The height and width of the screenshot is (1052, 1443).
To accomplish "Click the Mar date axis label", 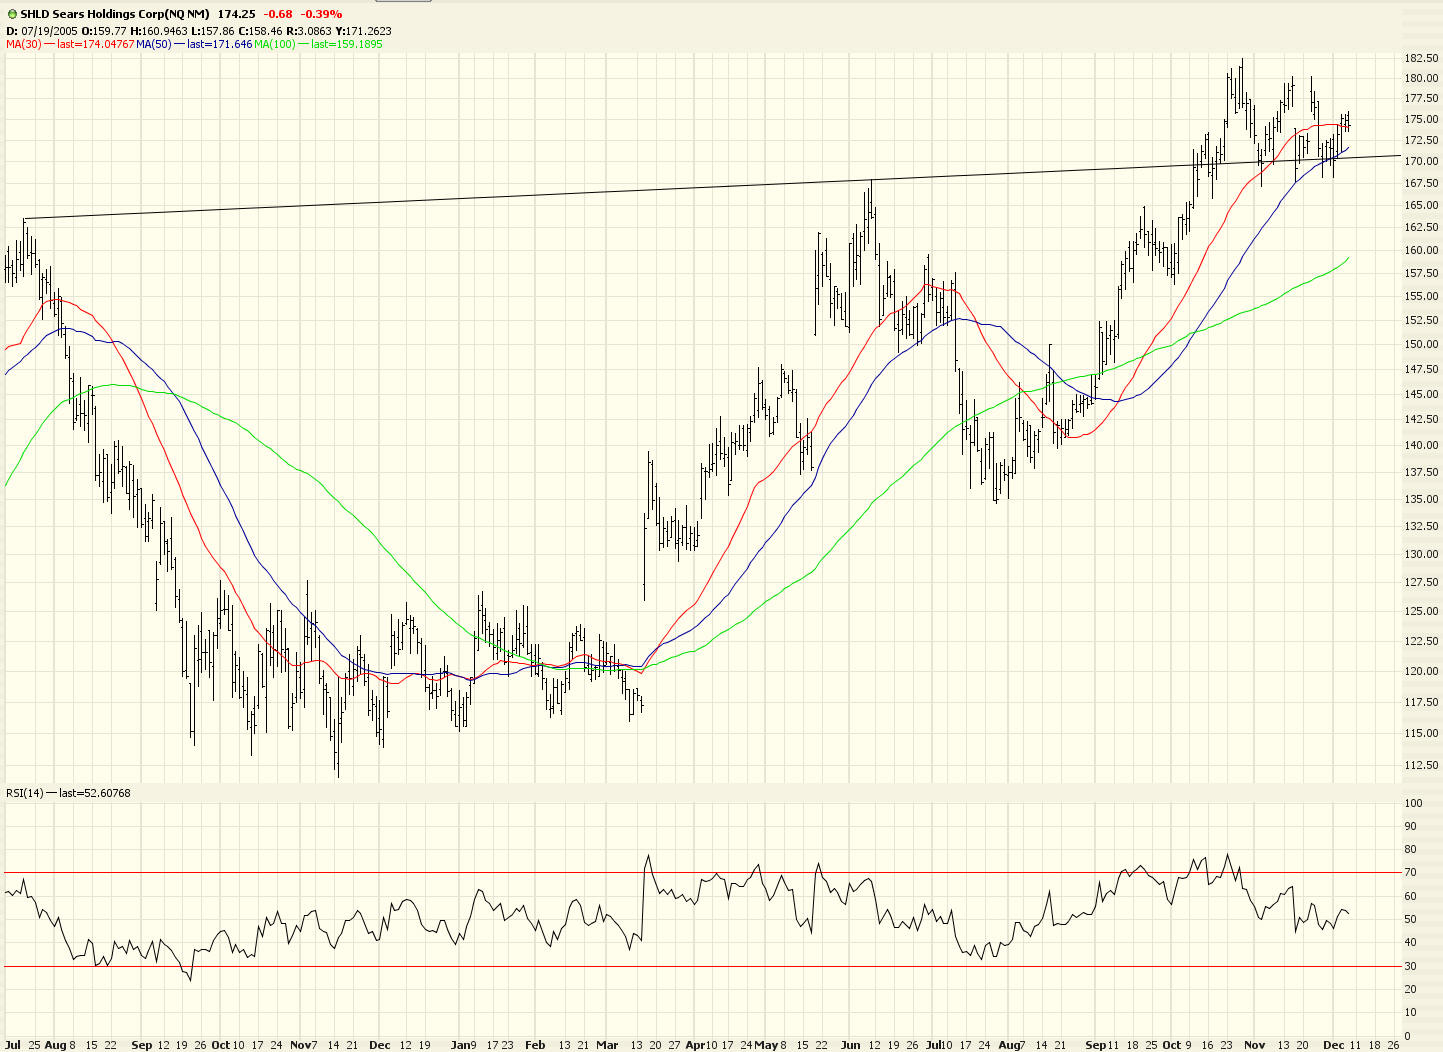I will point(607,1045).
